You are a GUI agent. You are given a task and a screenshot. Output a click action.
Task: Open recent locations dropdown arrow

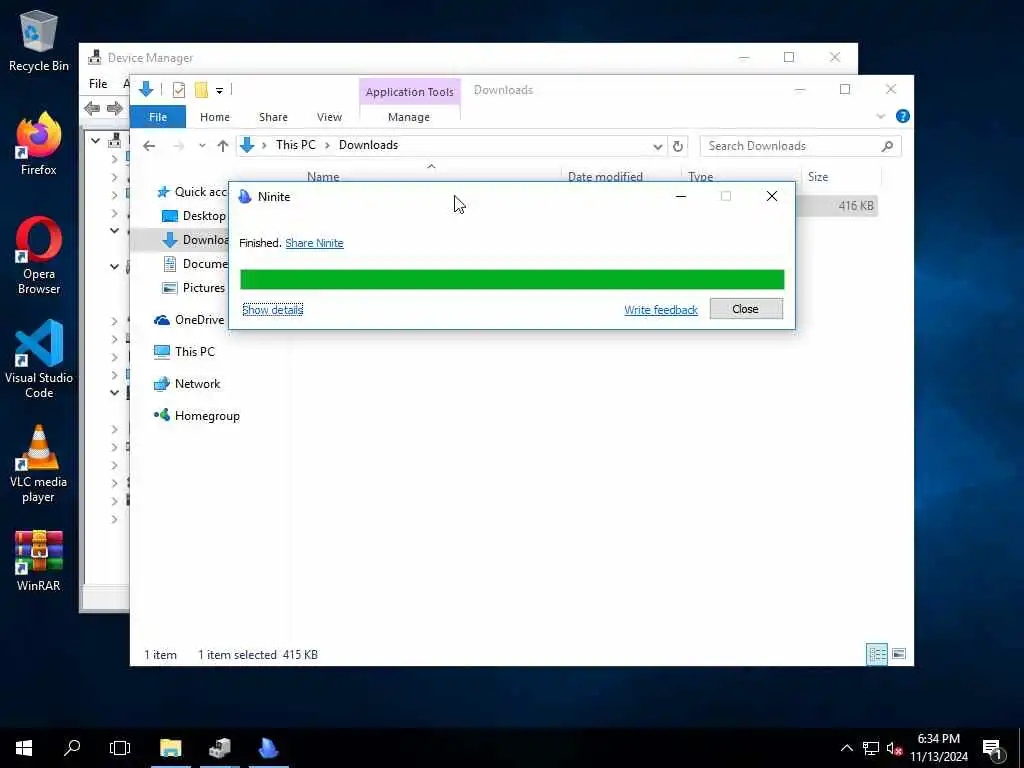(202, 146)
